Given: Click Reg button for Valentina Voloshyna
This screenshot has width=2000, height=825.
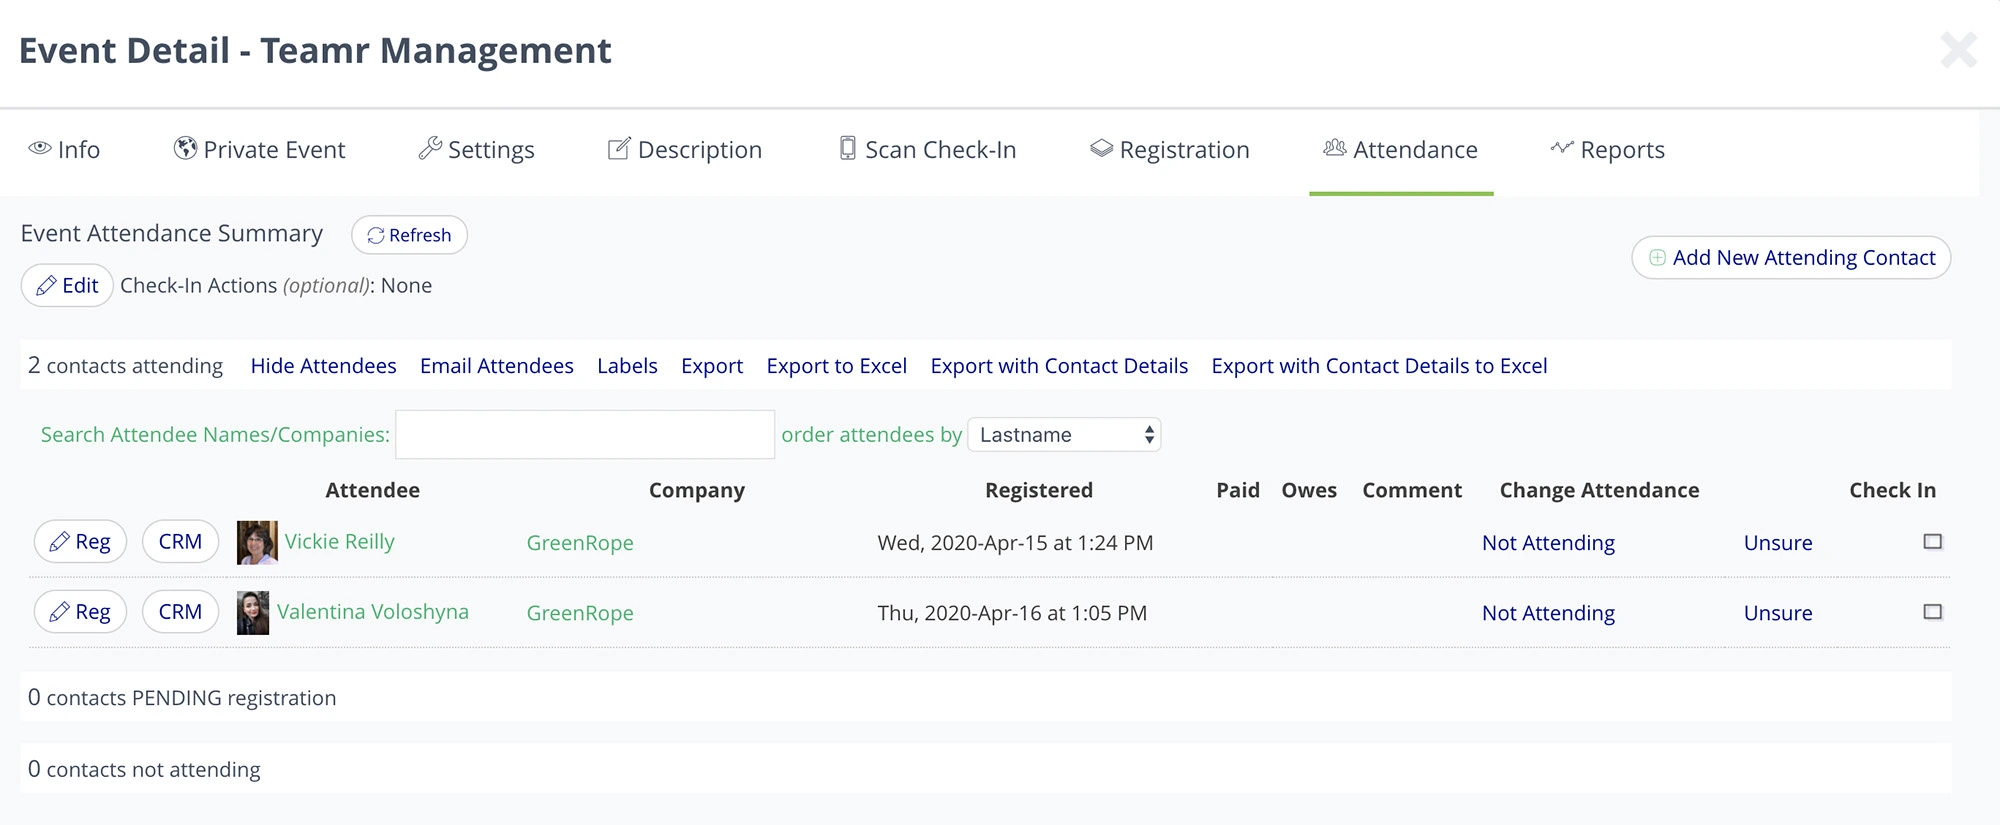Looking at the screenshot, I should click(80, 612).
